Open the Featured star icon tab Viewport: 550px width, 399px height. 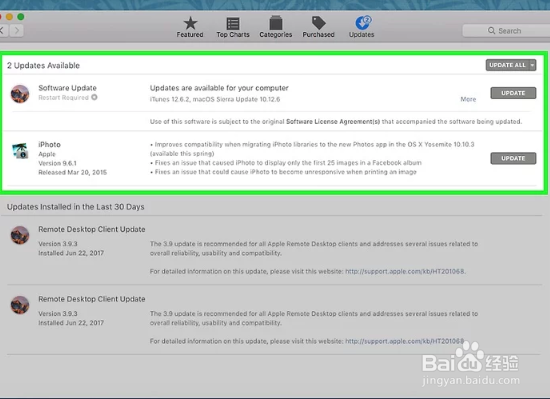point(190,23)
